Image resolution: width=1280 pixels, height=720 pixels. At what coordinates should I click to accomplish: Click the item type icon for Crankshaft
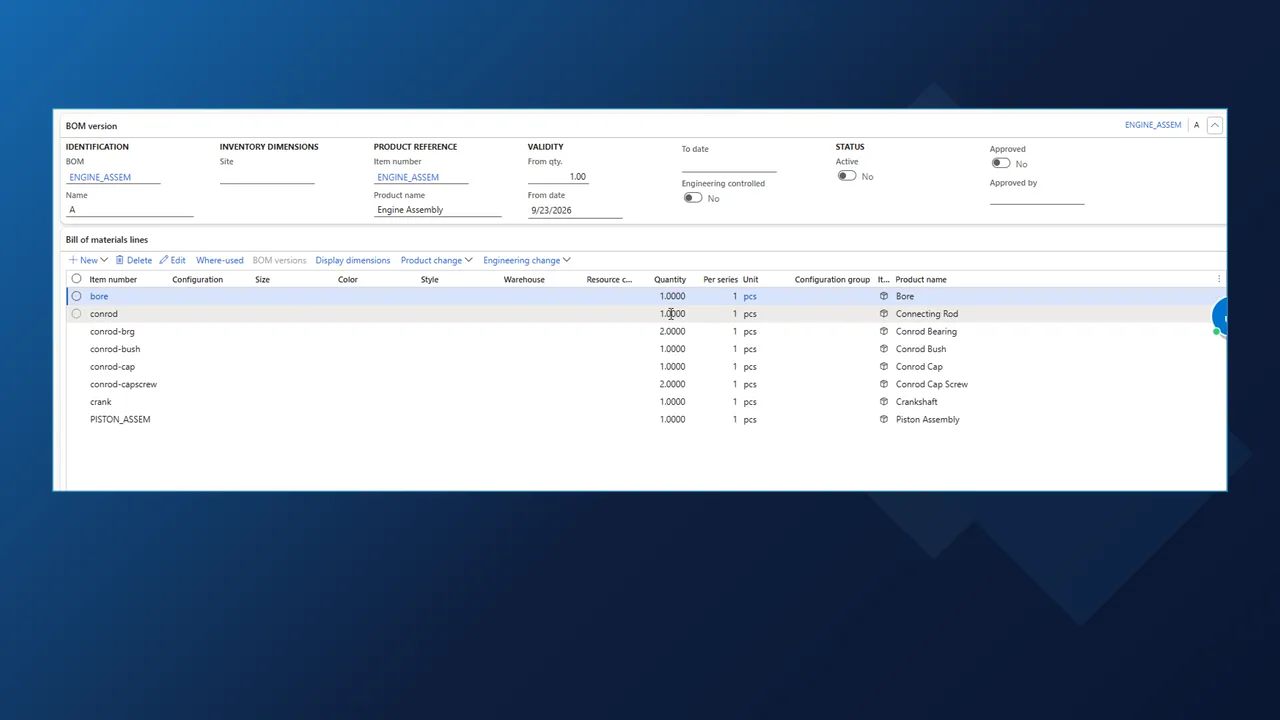click(x=884, y=402)
